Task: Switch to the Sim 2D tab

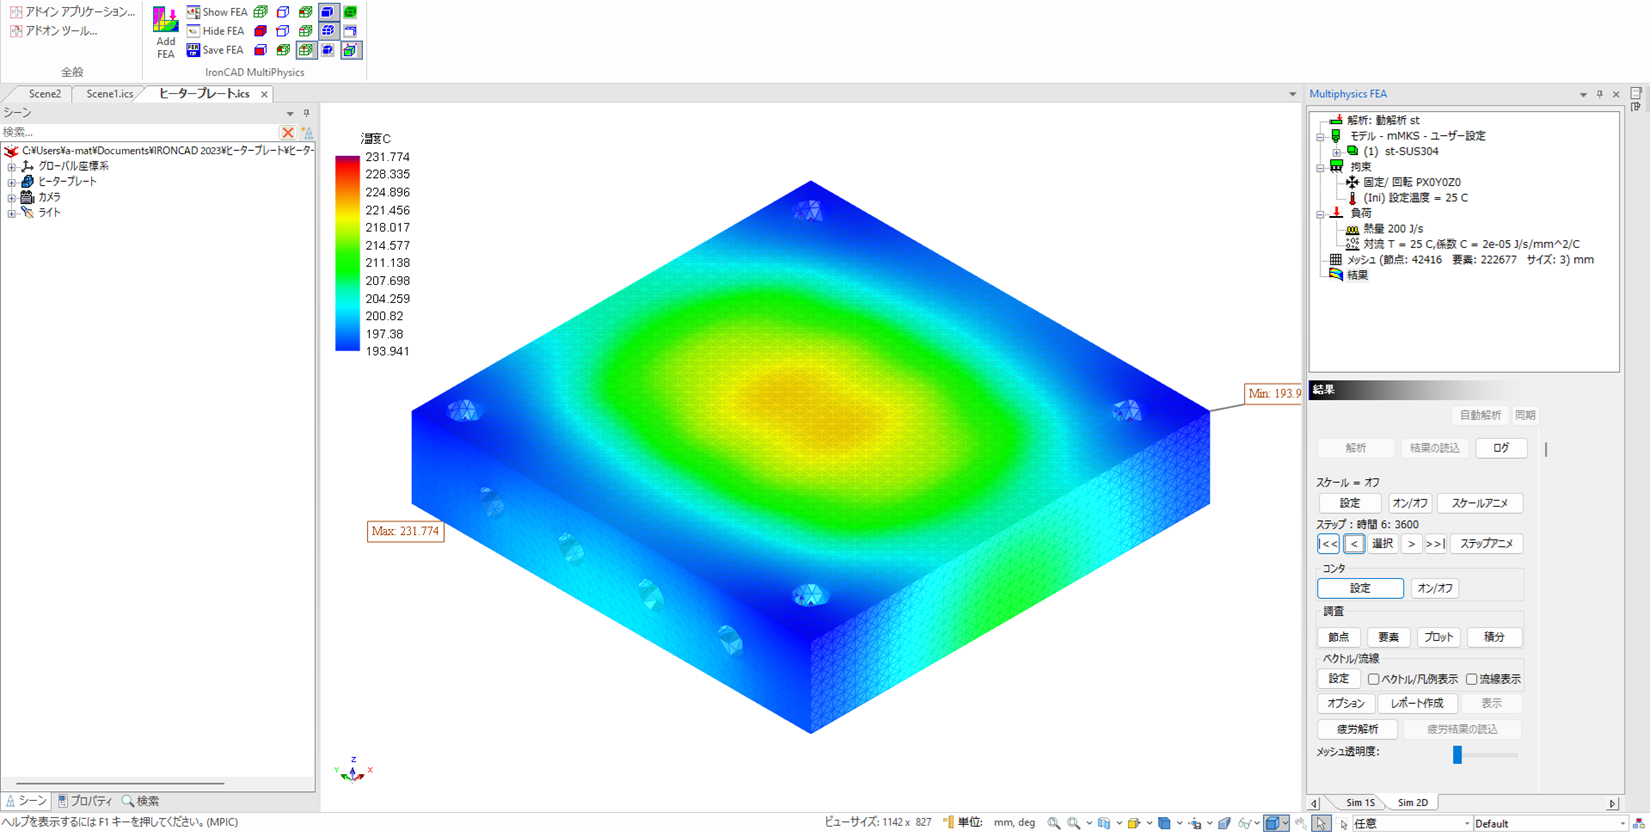Action: pyautogui.click(x=1412, y=802)
